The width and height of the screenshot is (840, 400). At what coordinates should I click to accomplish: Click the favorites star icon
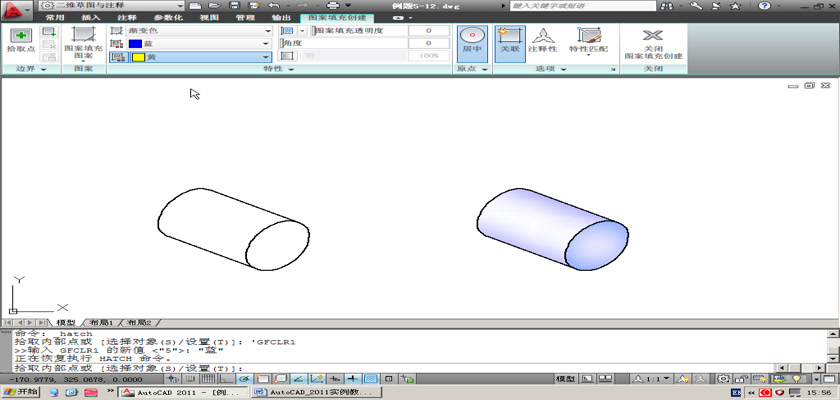click(x=736, y=6)
